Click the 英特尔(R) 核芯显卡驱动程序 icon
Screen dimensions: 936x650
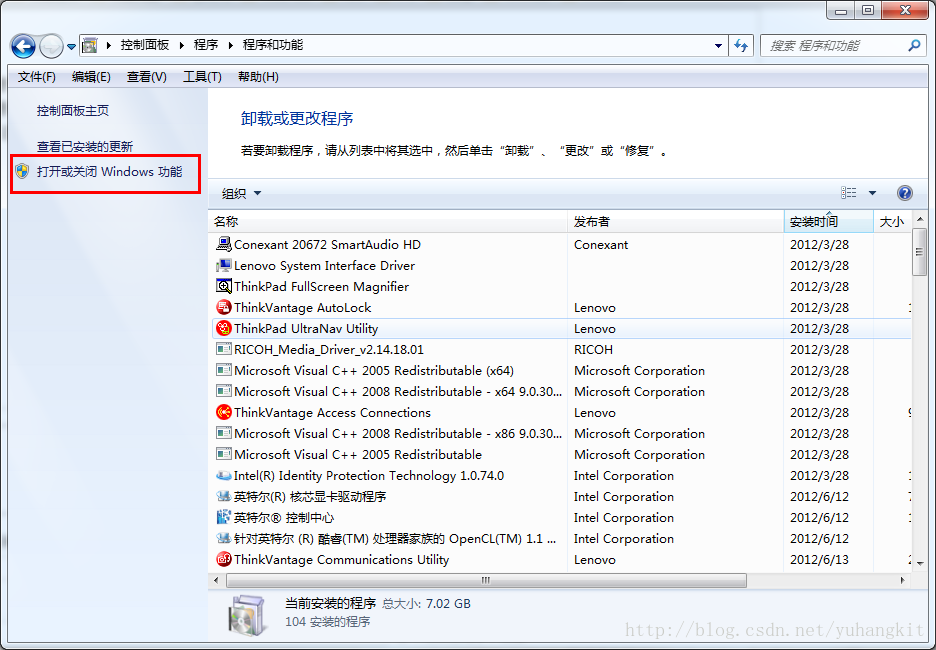[x=223, y=496]
